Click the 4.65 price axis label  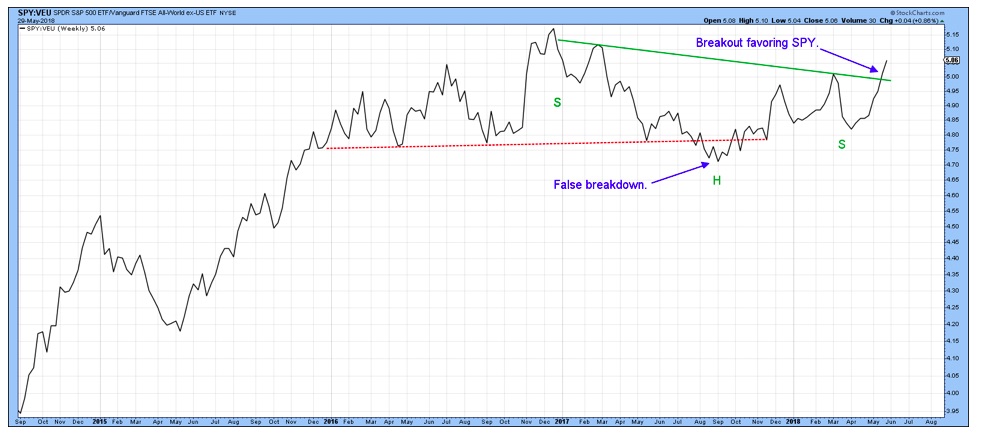click(951, 180)
